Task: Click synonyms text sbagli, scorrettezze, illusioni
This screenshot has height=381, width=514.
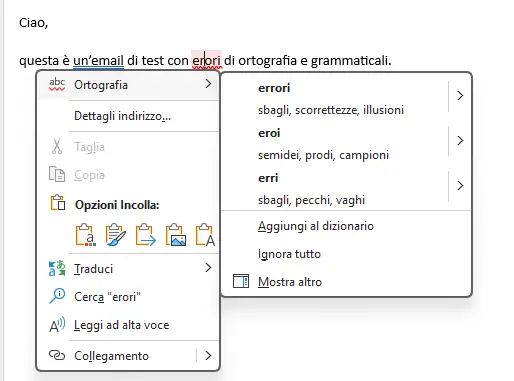Action: 331,110
